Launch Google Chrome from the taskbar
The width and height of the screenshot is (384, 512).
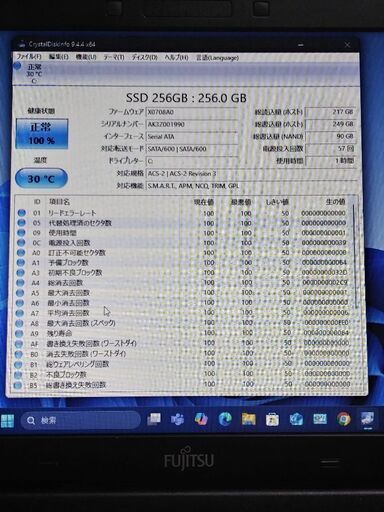tap(344, 419)
